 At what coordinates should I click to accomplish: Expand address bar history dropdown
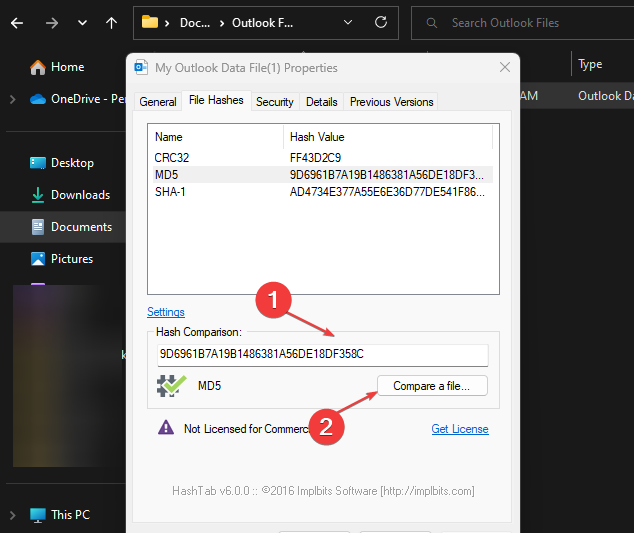[x=348, y=22]
